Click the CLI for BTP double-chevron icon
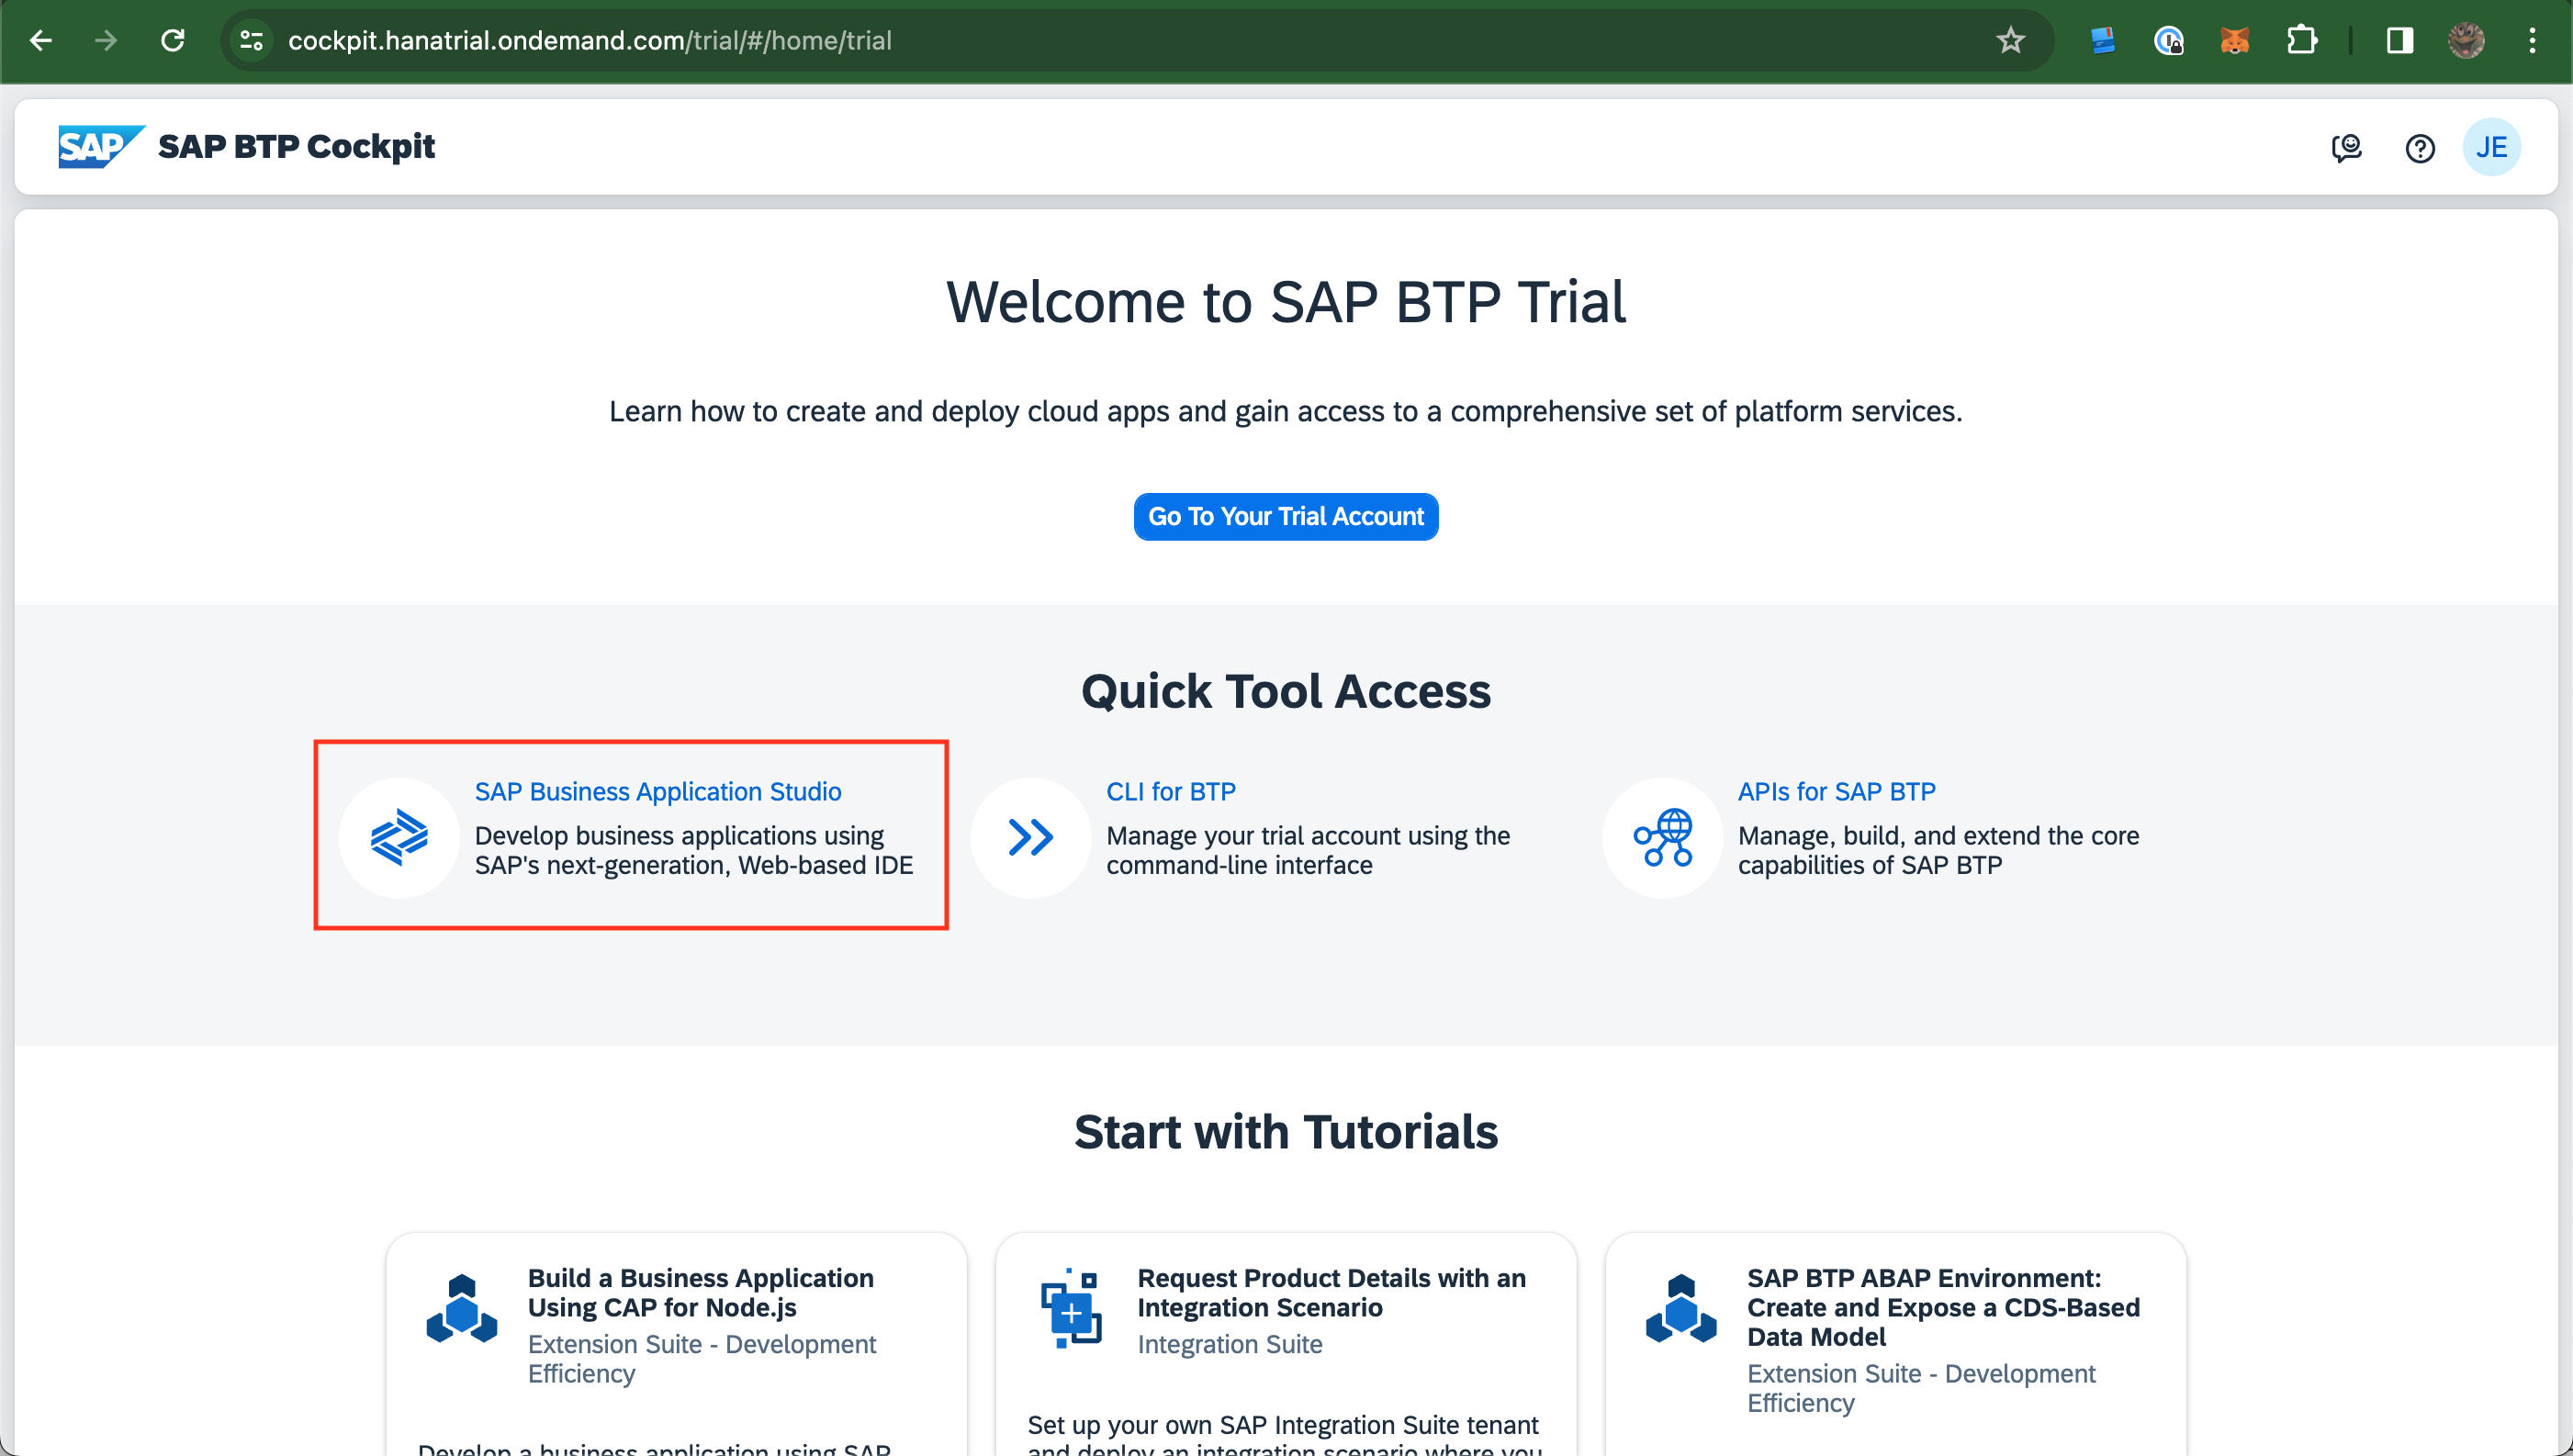The height and width of the screenshot is (1456, 2573). coord(1030,837)
